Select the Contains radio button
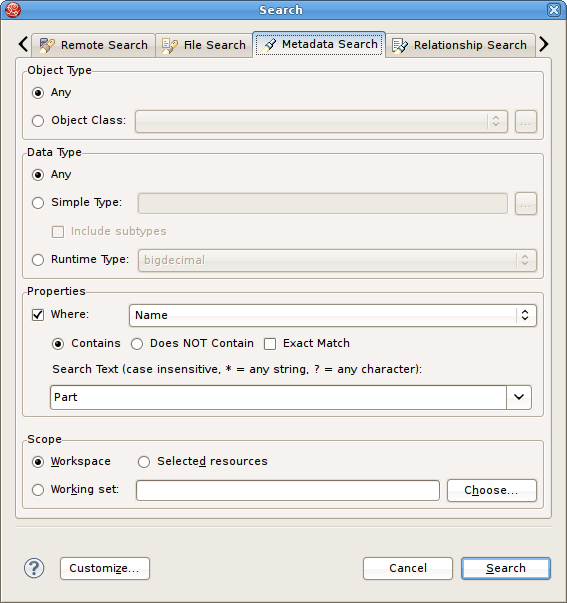567x603 pixels. point(58,344)
